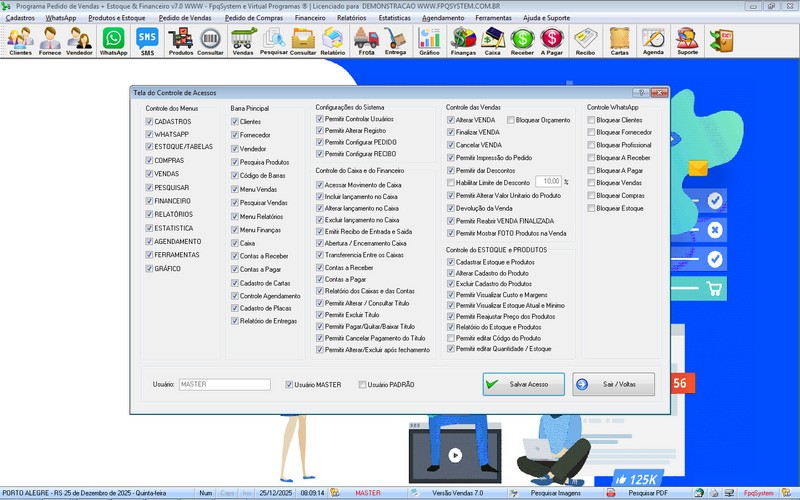Screen dimensions: 800x500
Task: Uncheck the CADASTROS menu checkbox
Action: point(149,121)
